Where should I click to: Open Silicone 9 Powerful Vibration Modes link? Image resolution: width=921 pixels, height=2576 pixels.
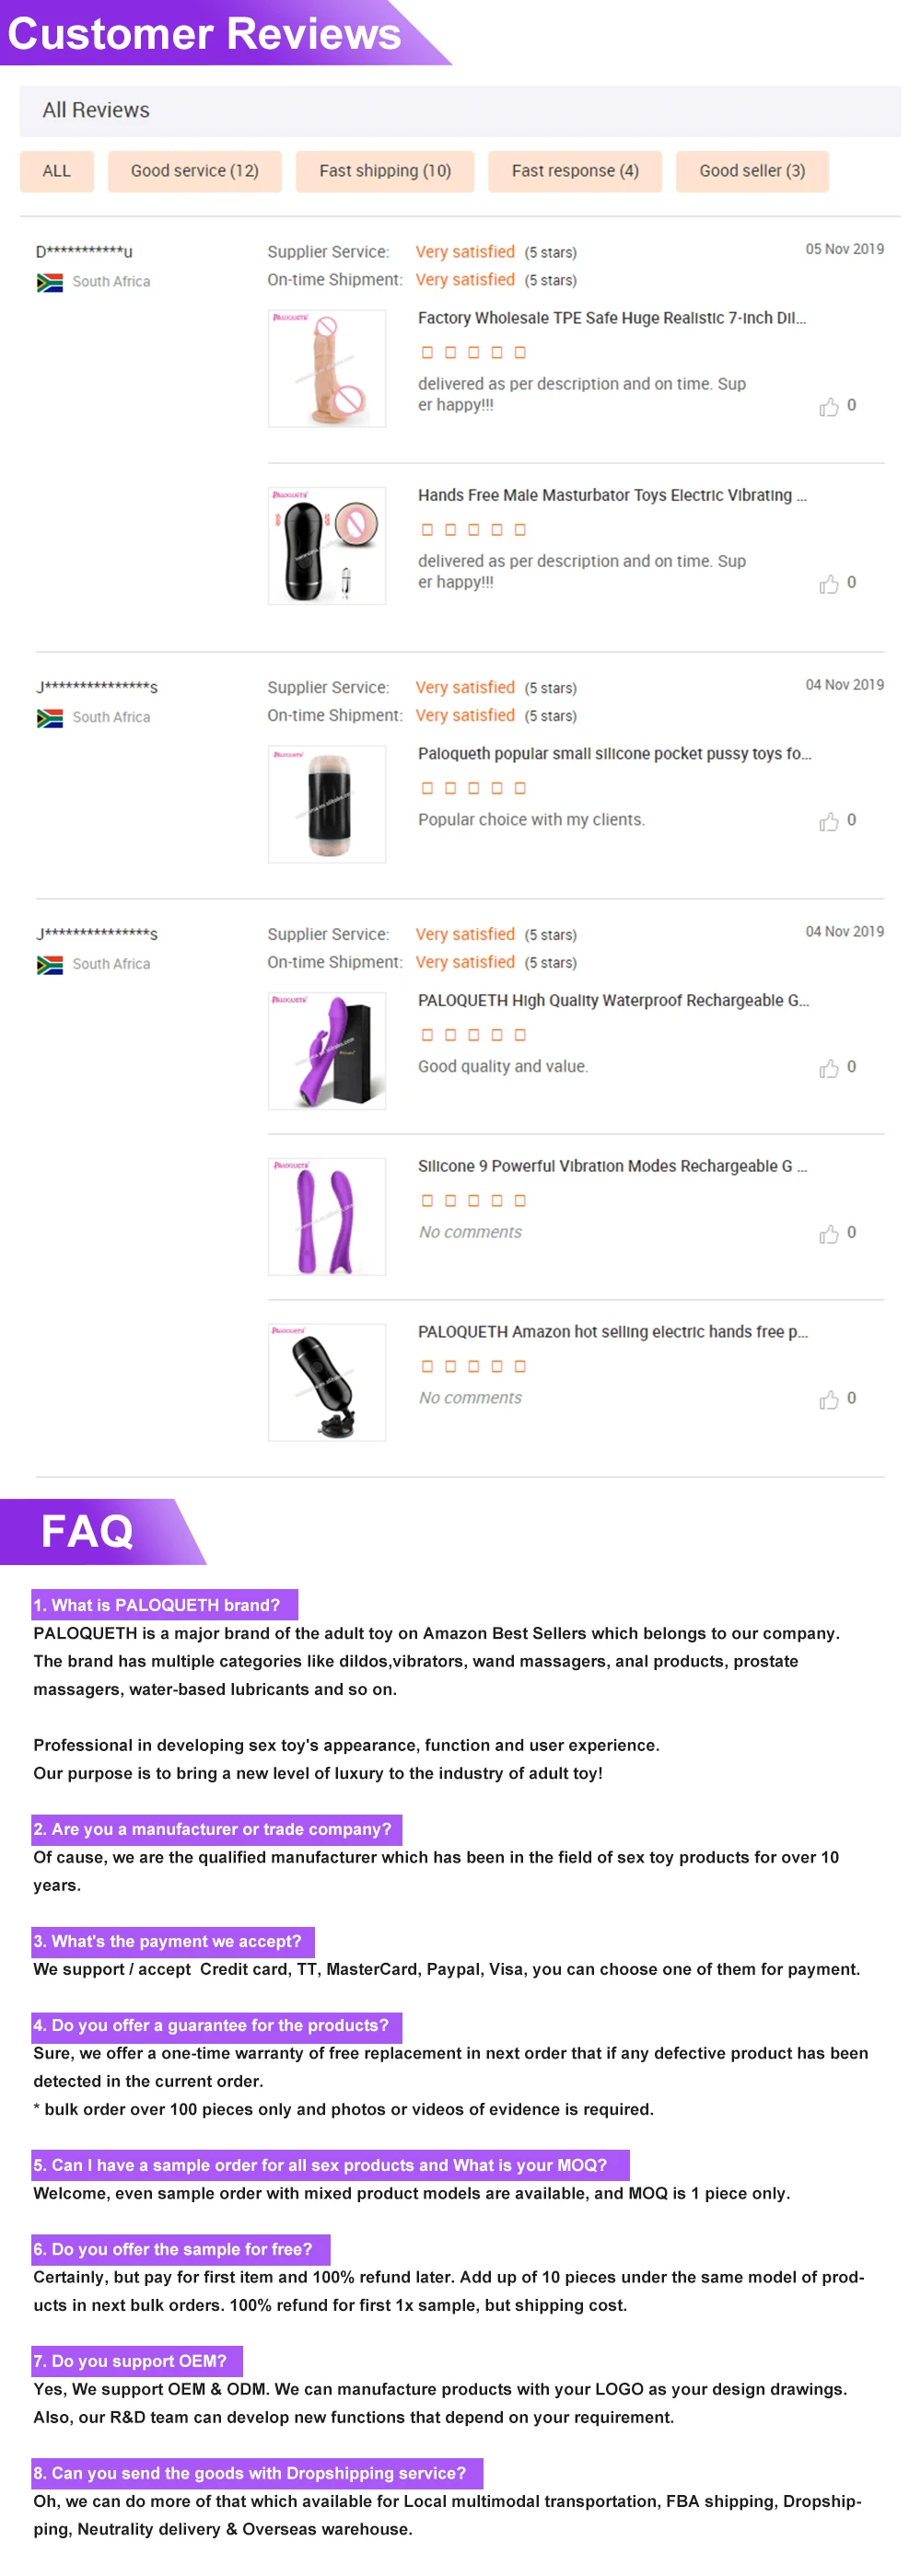612,1166
